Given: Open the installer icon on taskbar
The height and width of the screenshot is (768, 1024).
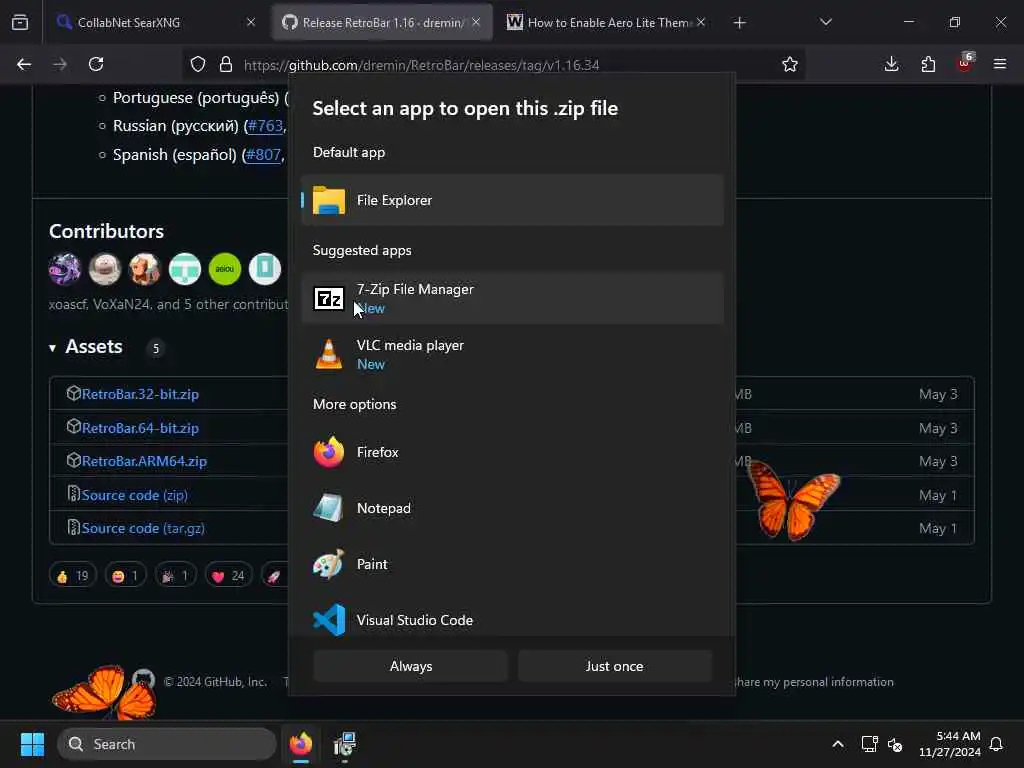Looking at the screenshot, I should pyautogui.click(x=344, y=744).
